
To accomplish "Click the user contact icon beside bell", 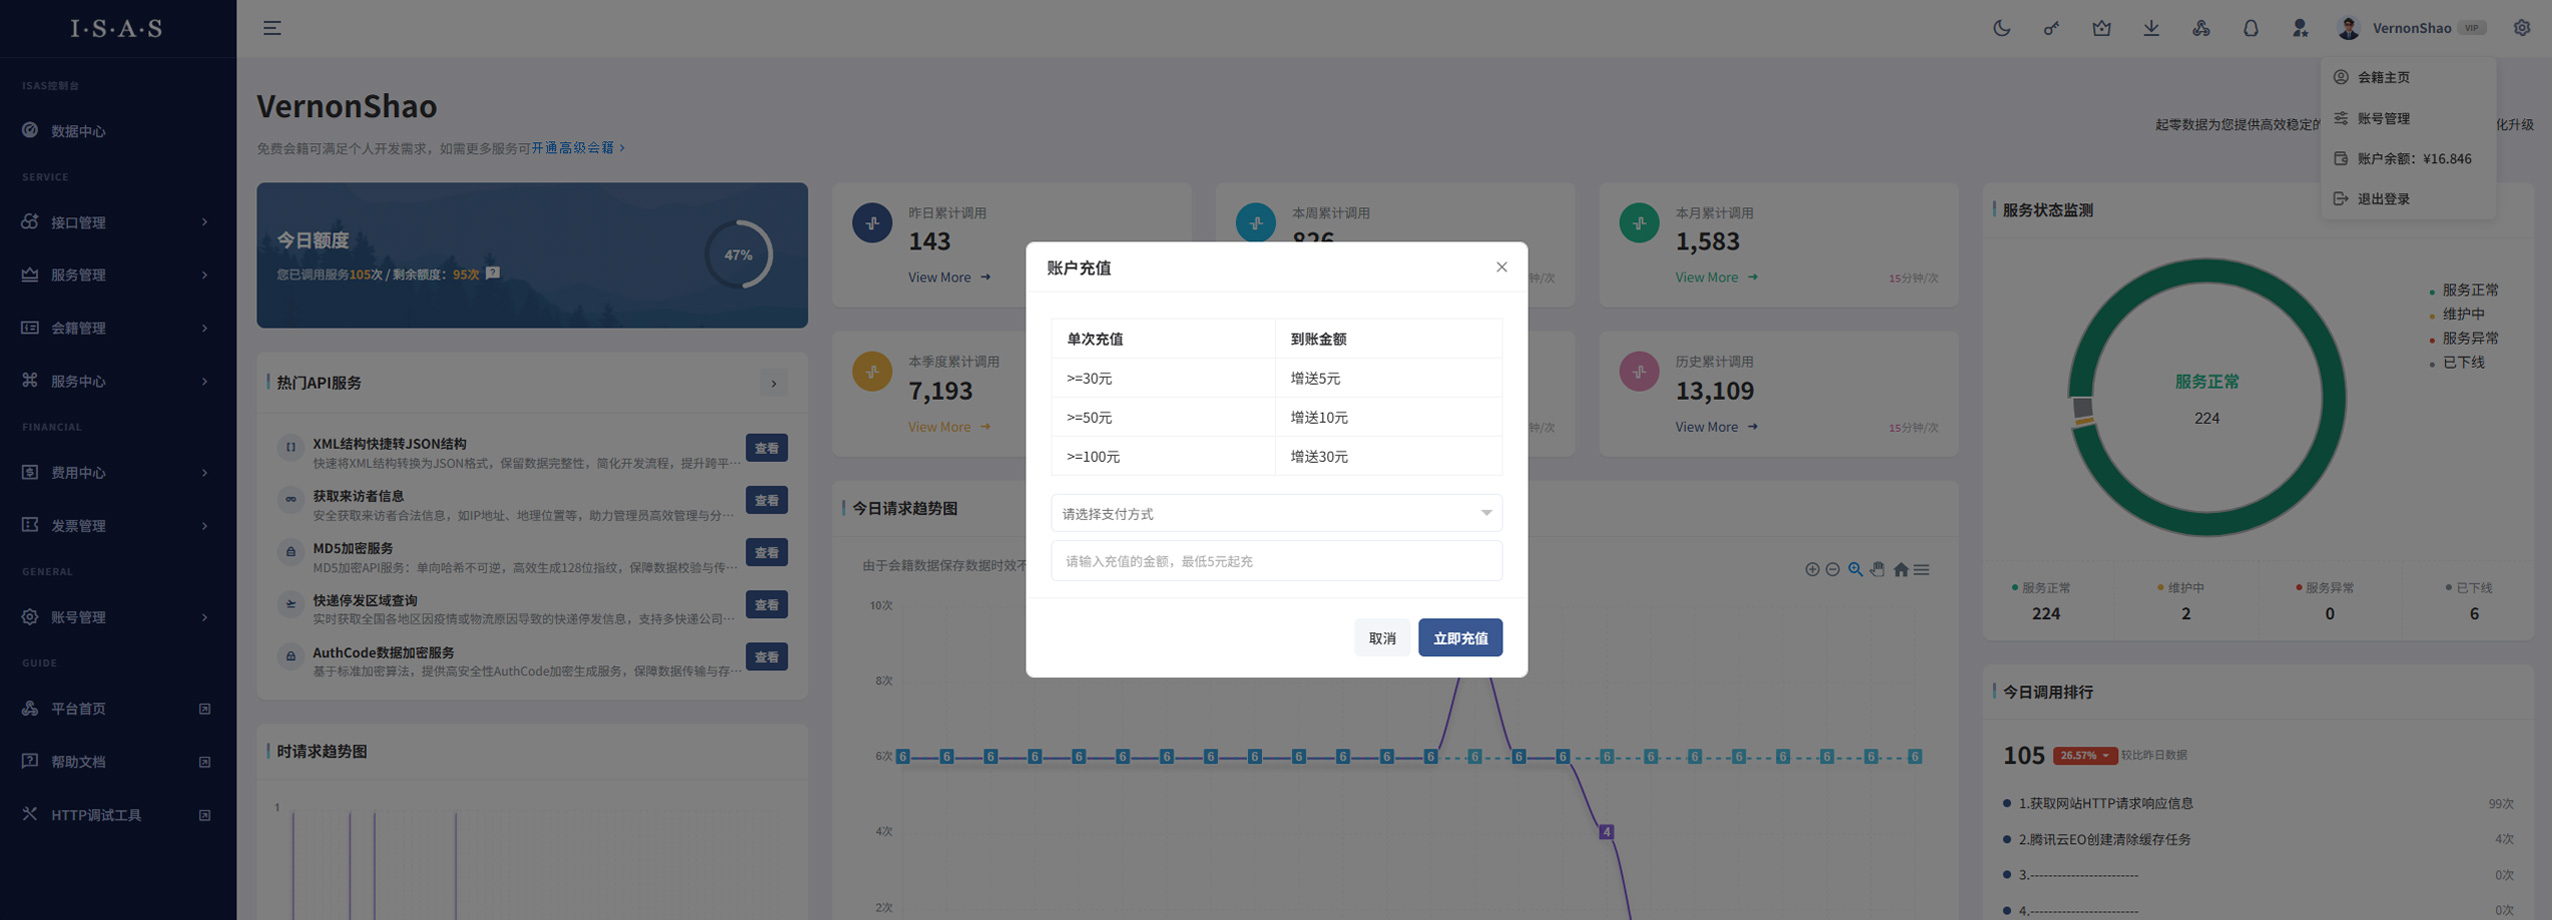I will (2300, 28).
